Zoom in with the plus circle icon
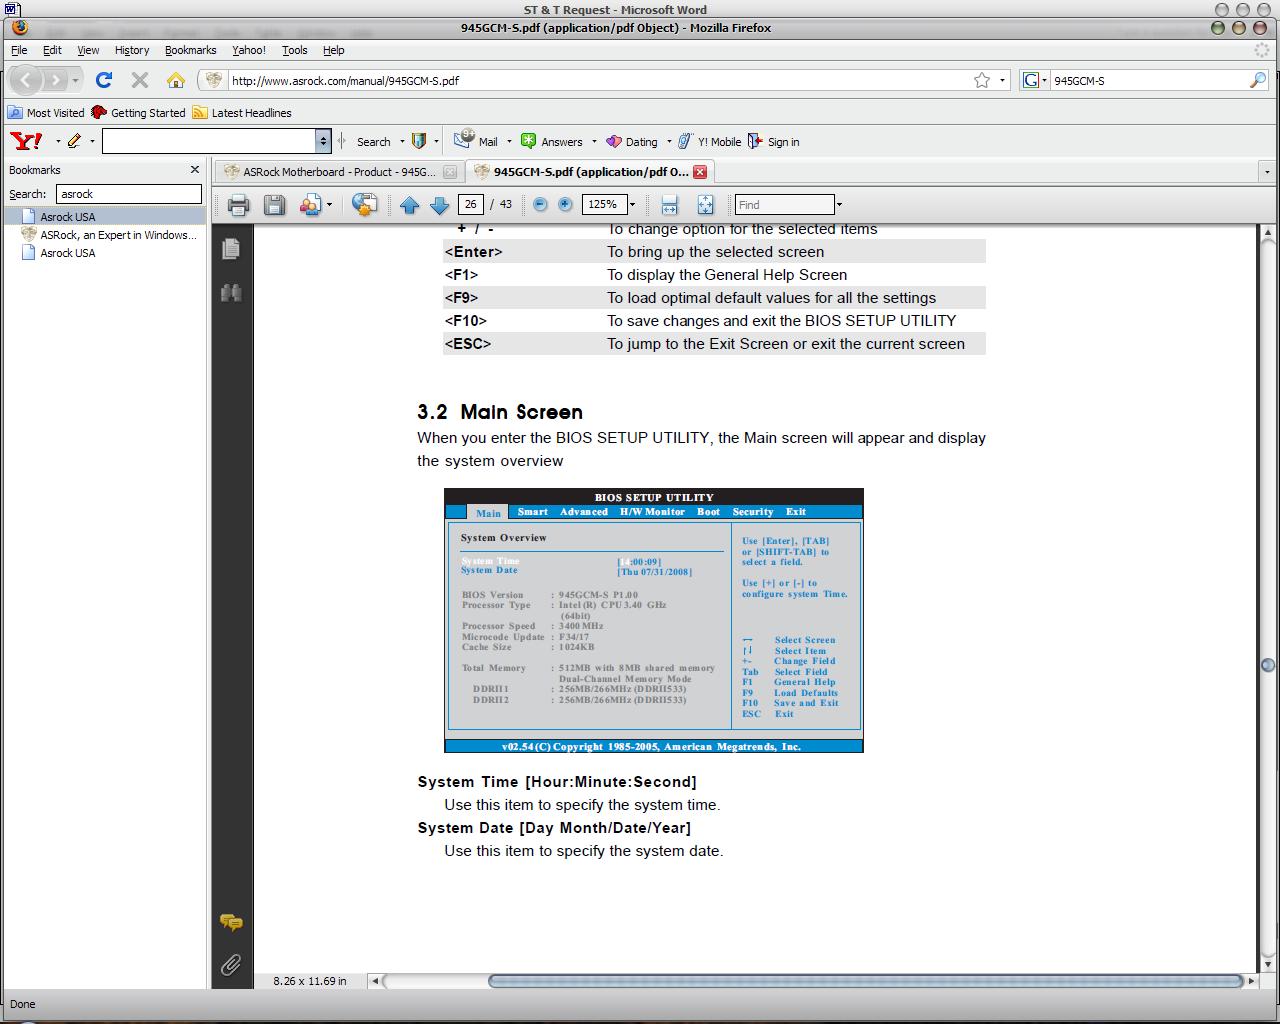Screen dimensions: 1280x1024 click(565, 204)
